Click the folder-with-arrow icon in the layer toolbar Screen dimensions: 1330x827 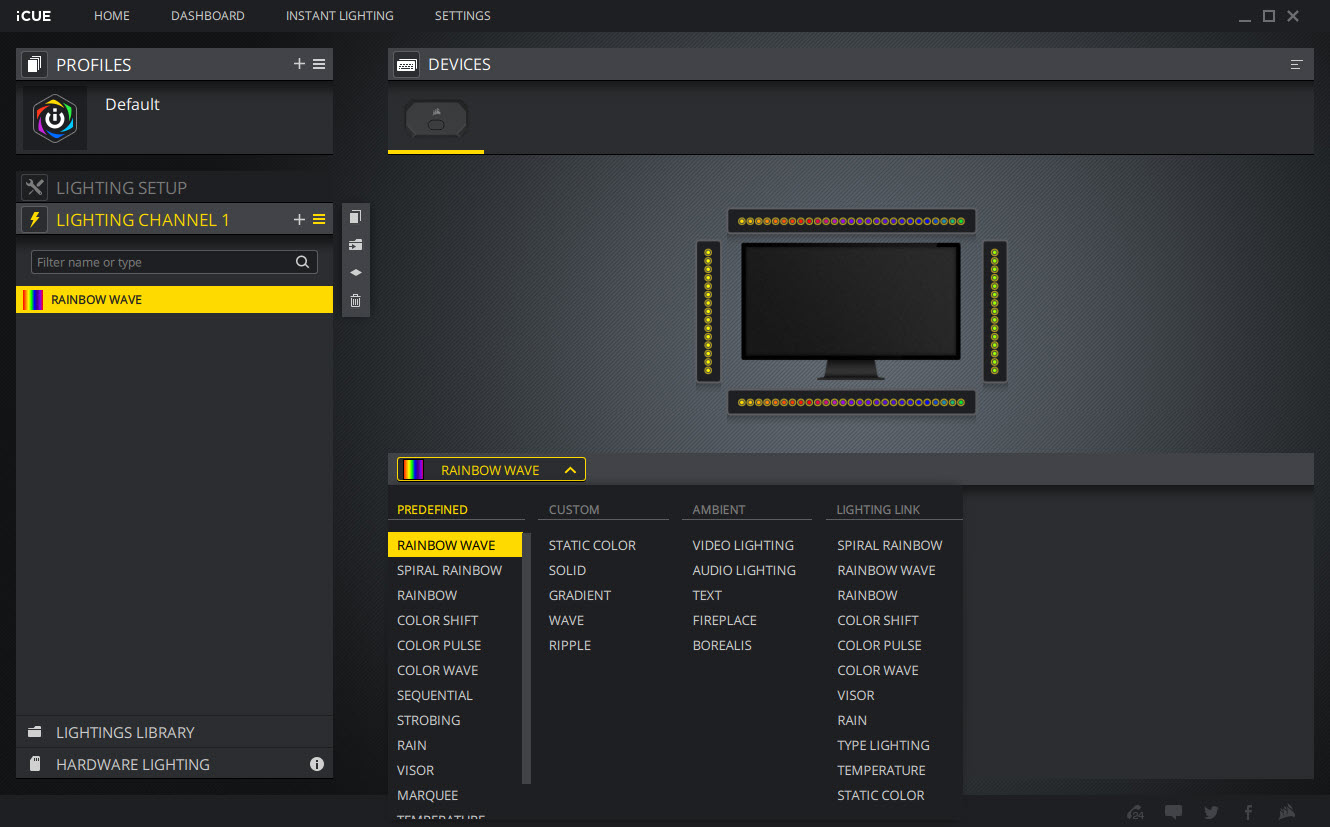[355, 245]
